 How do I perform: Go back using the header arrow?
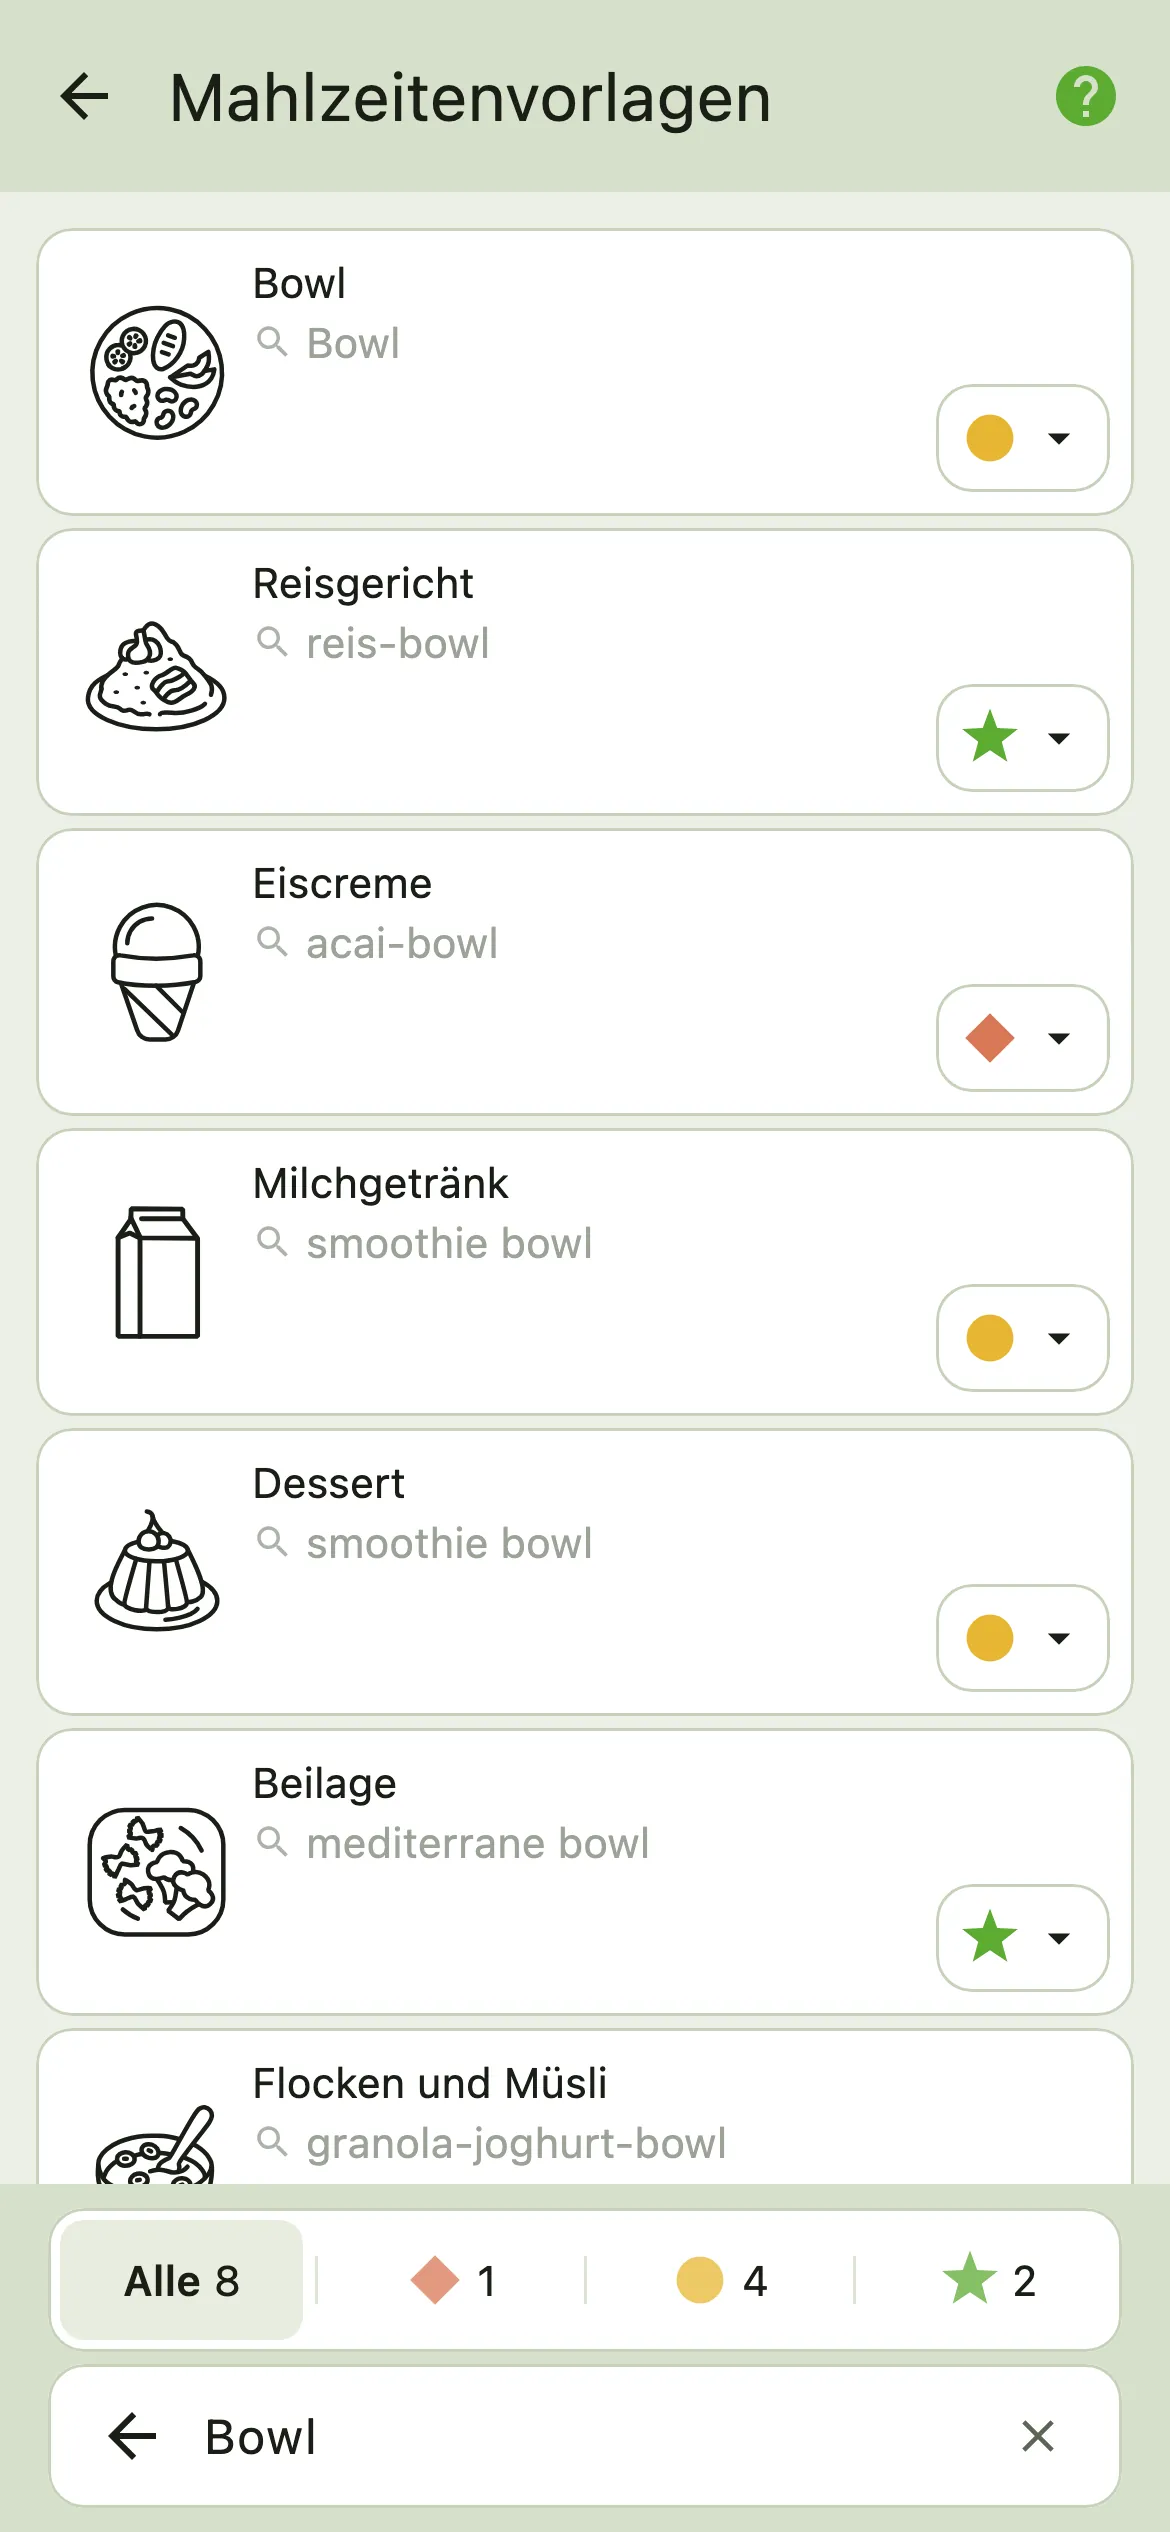(x=84, y=96)
